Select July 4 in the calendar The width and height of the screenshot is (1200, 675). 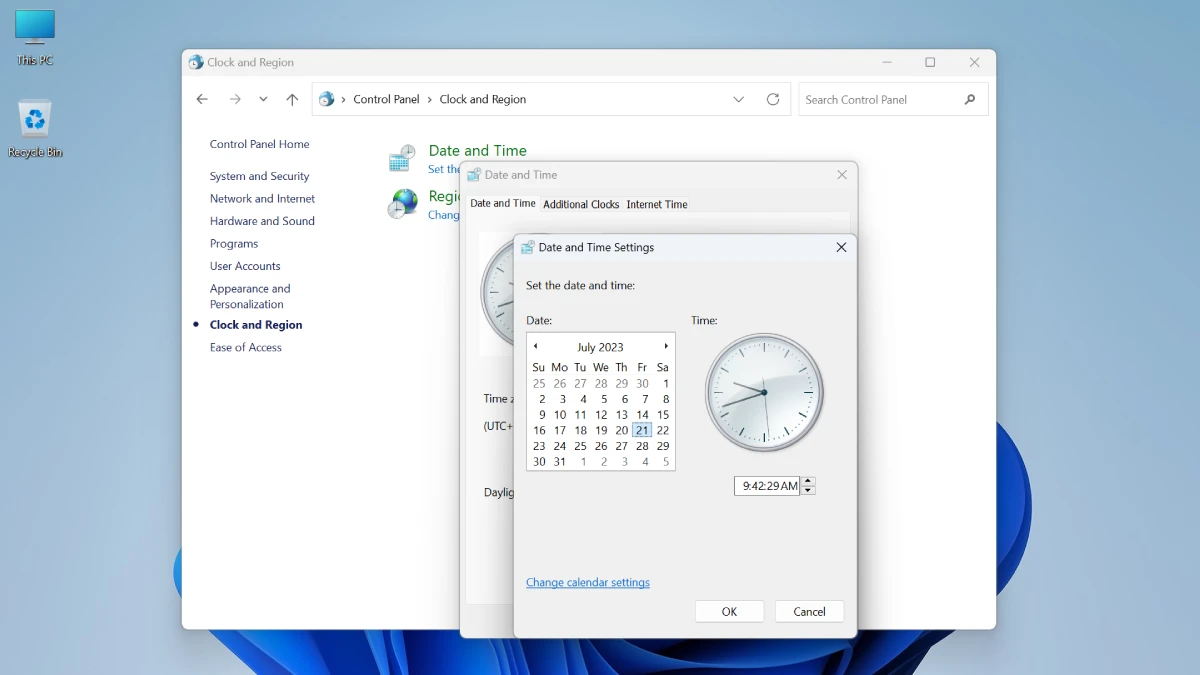point(584,399)
